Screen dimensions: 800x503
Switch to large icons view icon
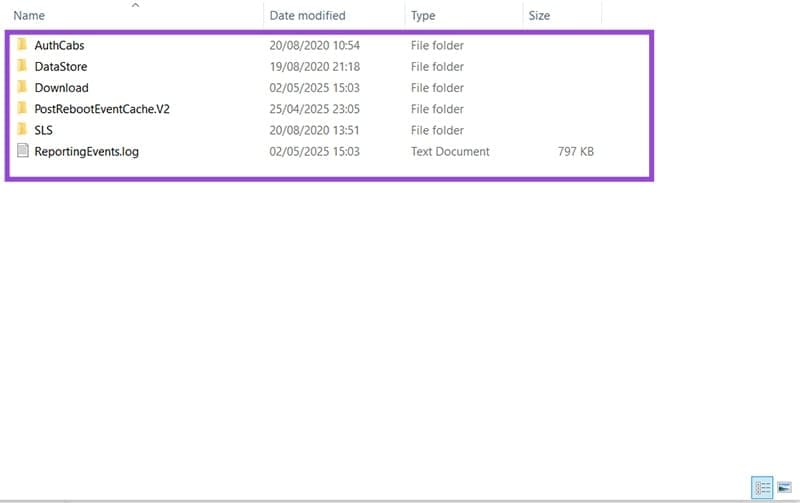coord(784,488)
